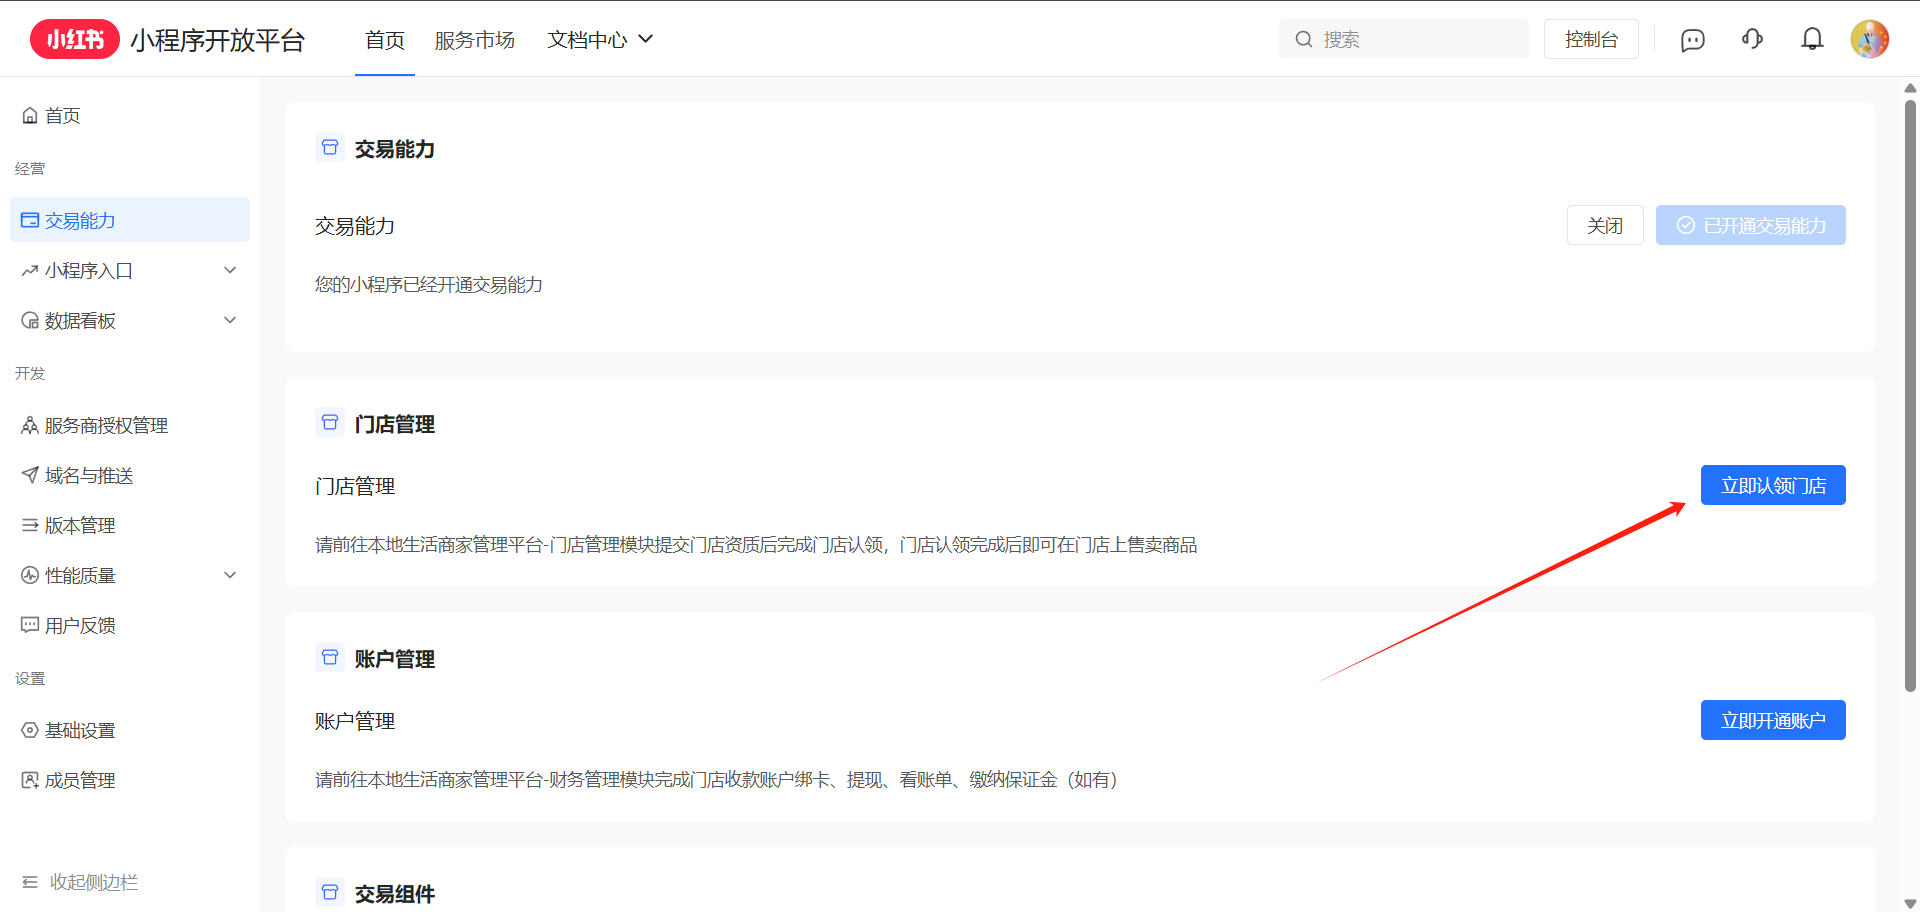Switch to the 服务市场 tab

pyautogui.click(x=474, y=40)
